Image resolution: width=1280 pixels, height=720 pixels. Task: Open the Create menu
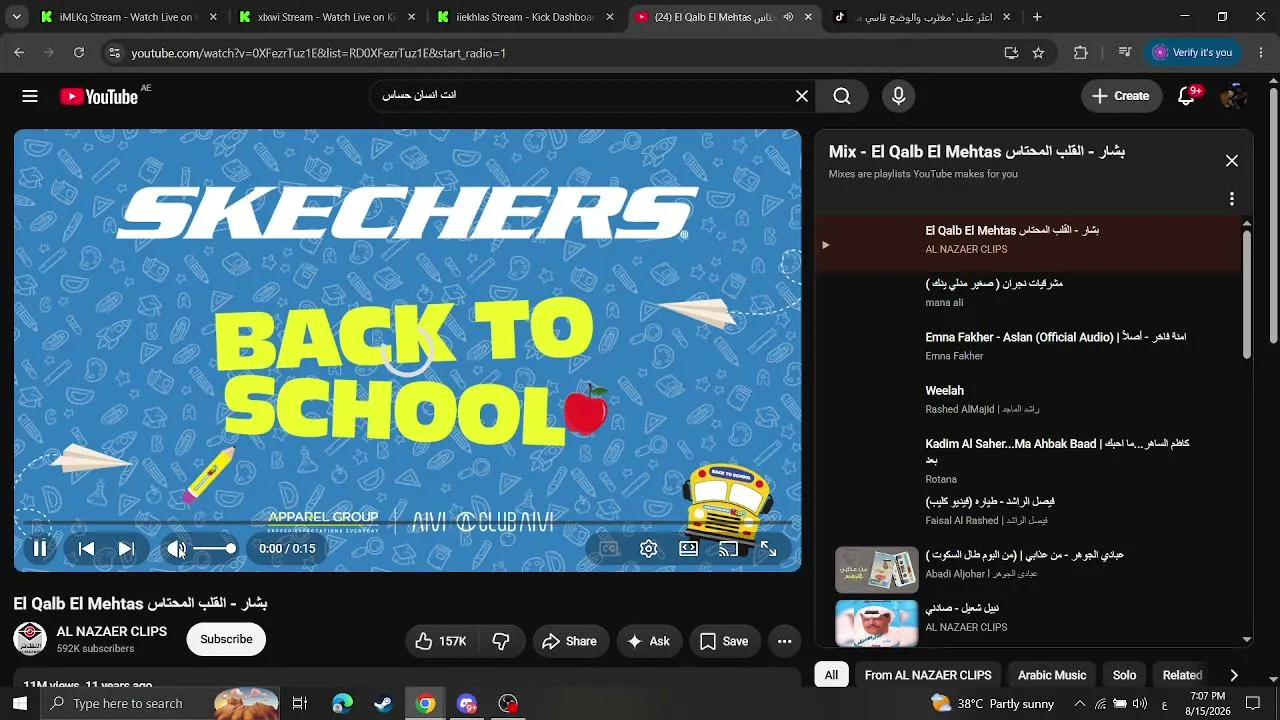click(x=1121, y=96)
